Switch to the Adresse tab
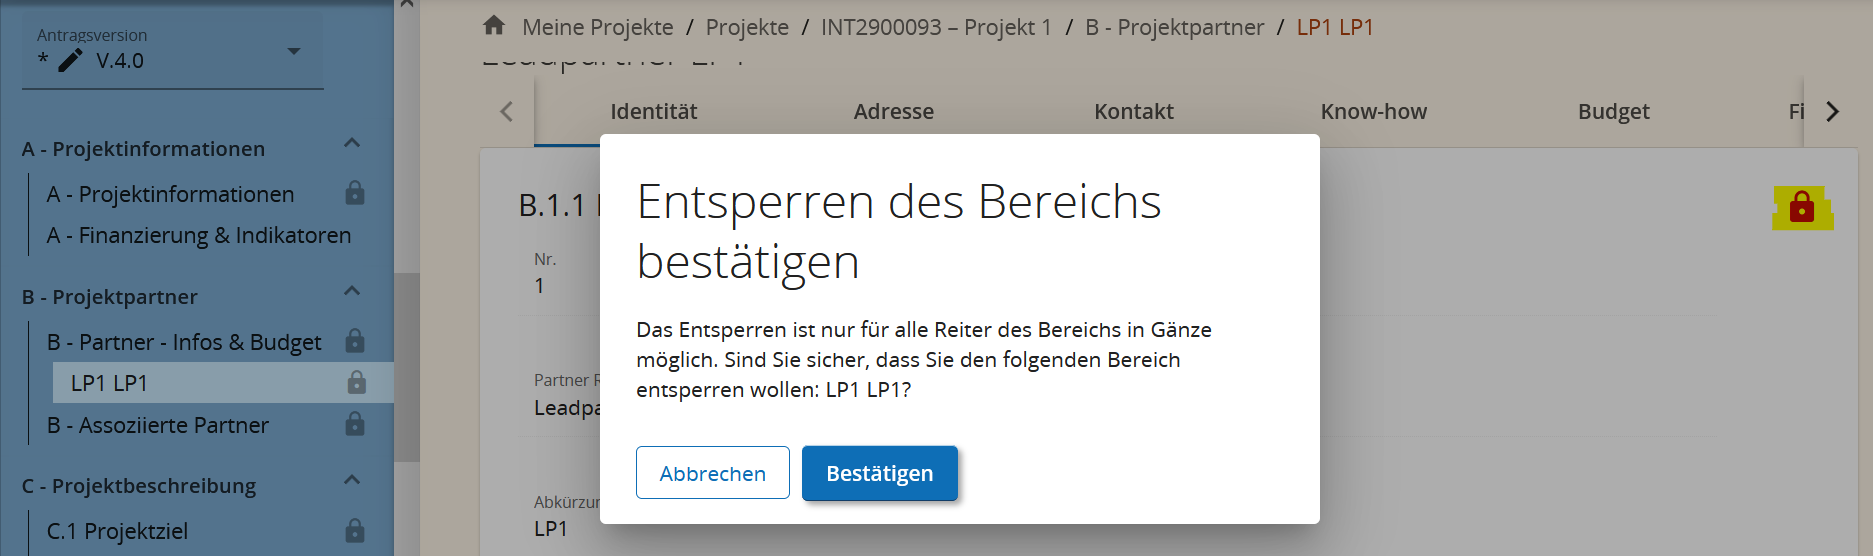 pos(893,112)
